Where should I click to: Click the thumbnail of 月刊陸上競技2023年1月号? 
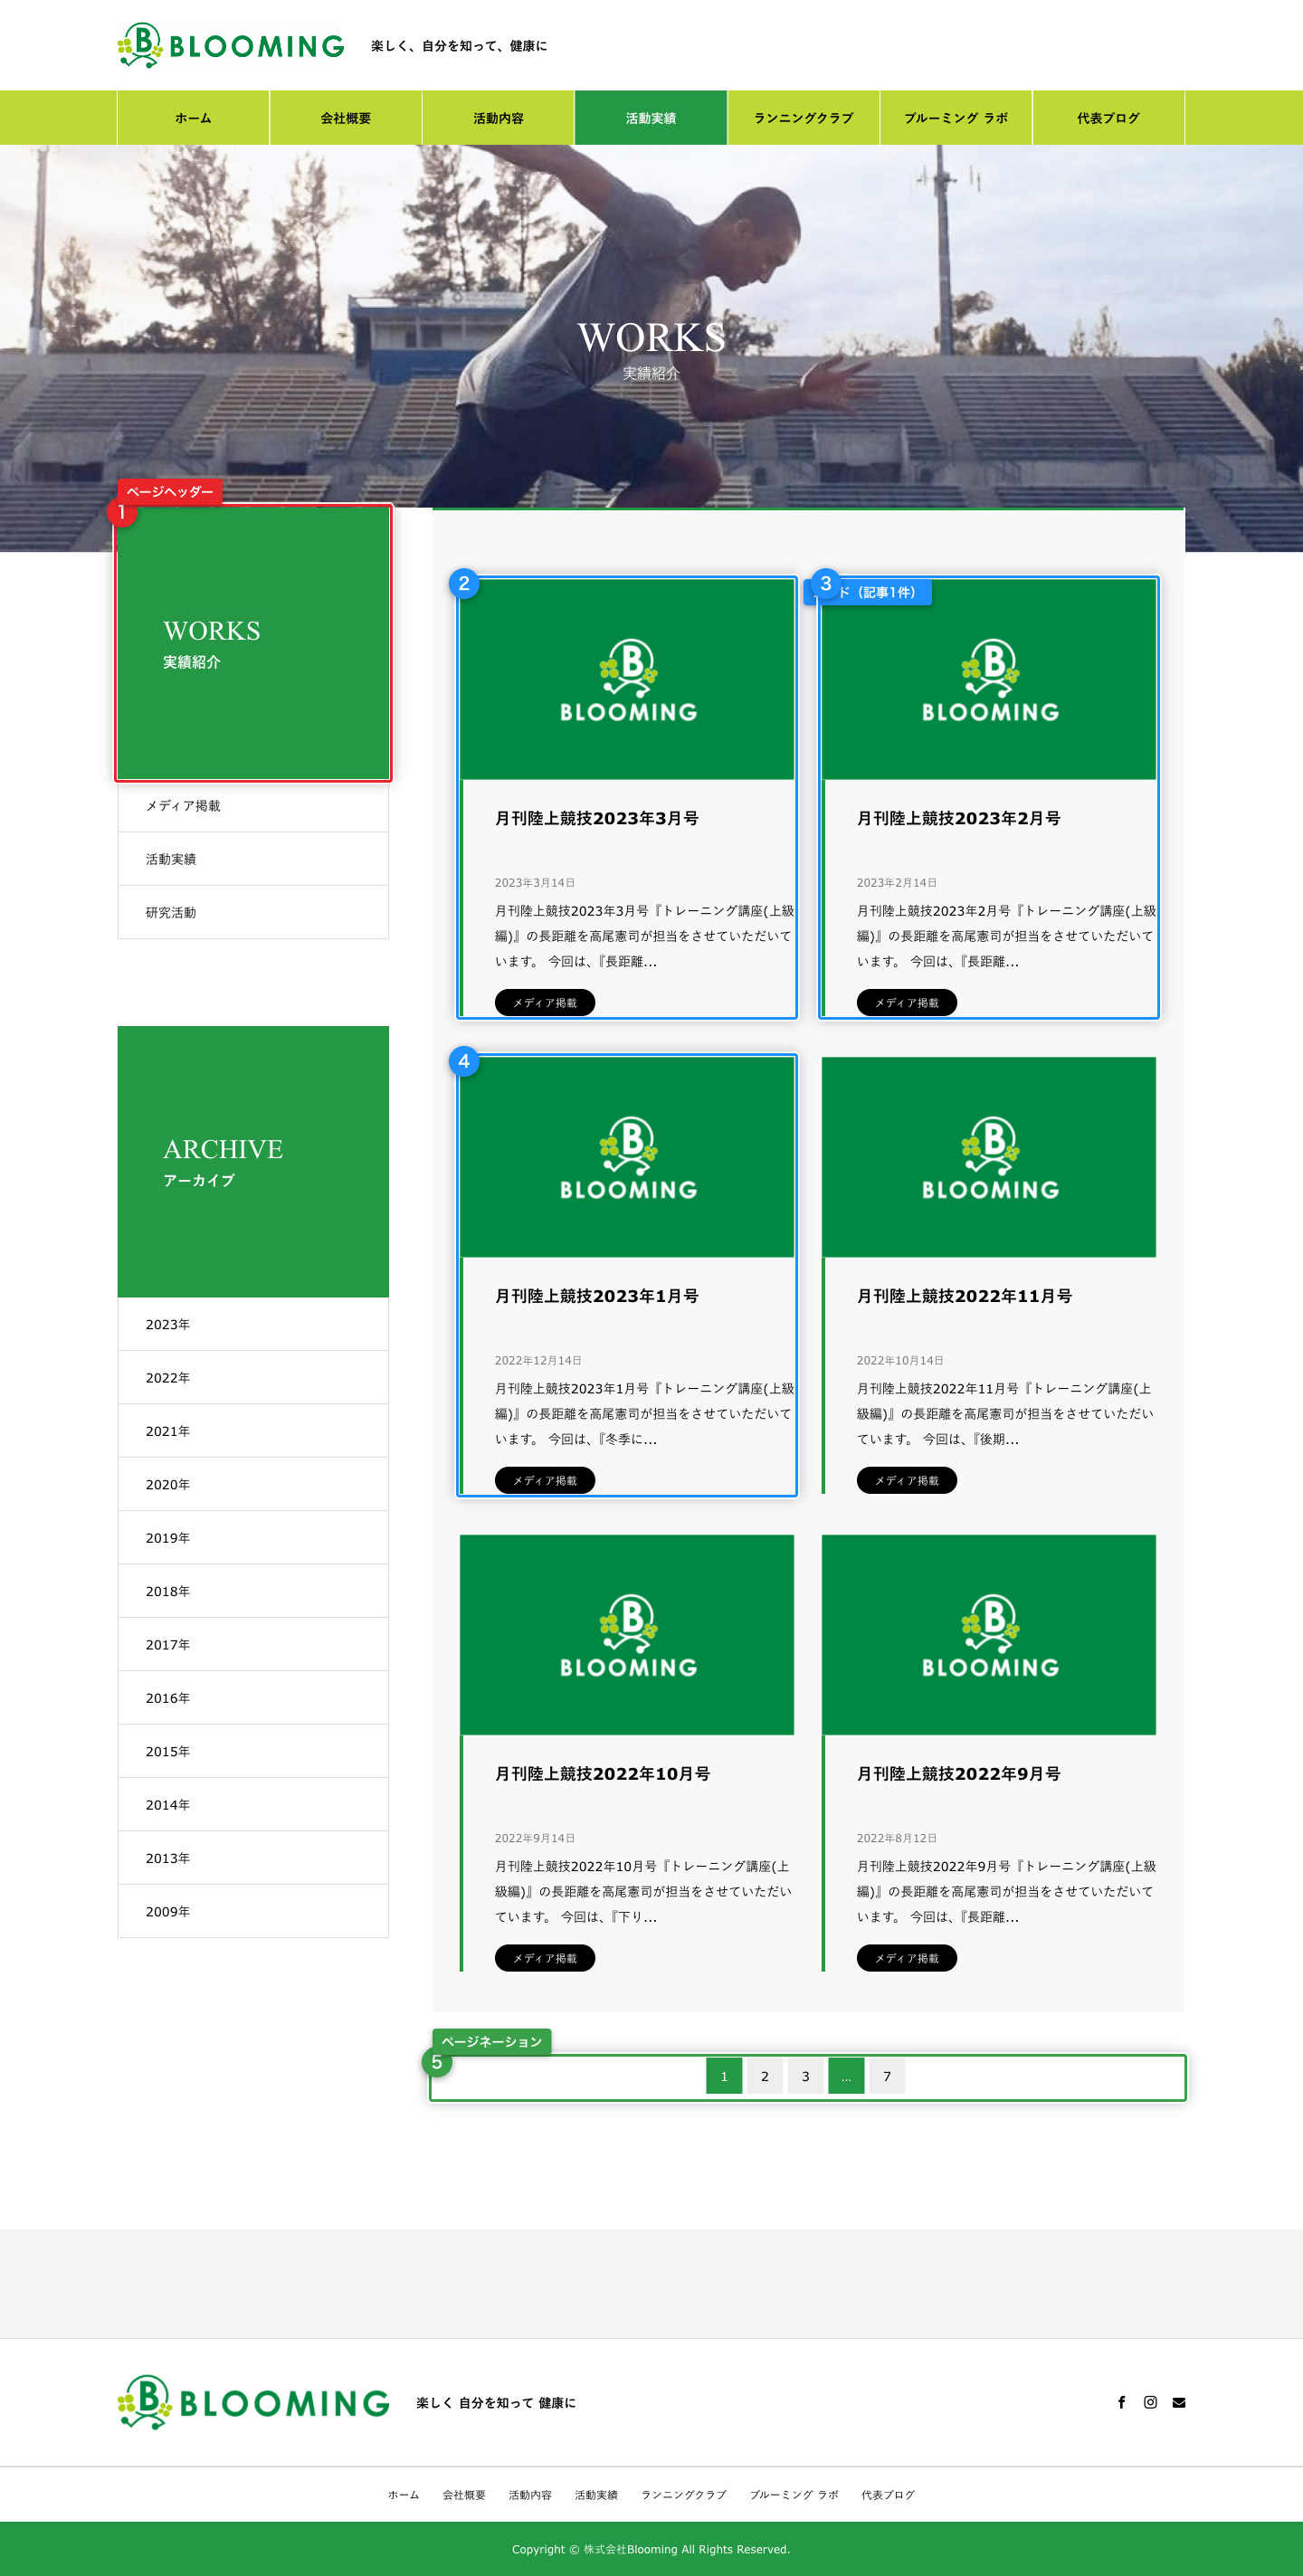627,1157
